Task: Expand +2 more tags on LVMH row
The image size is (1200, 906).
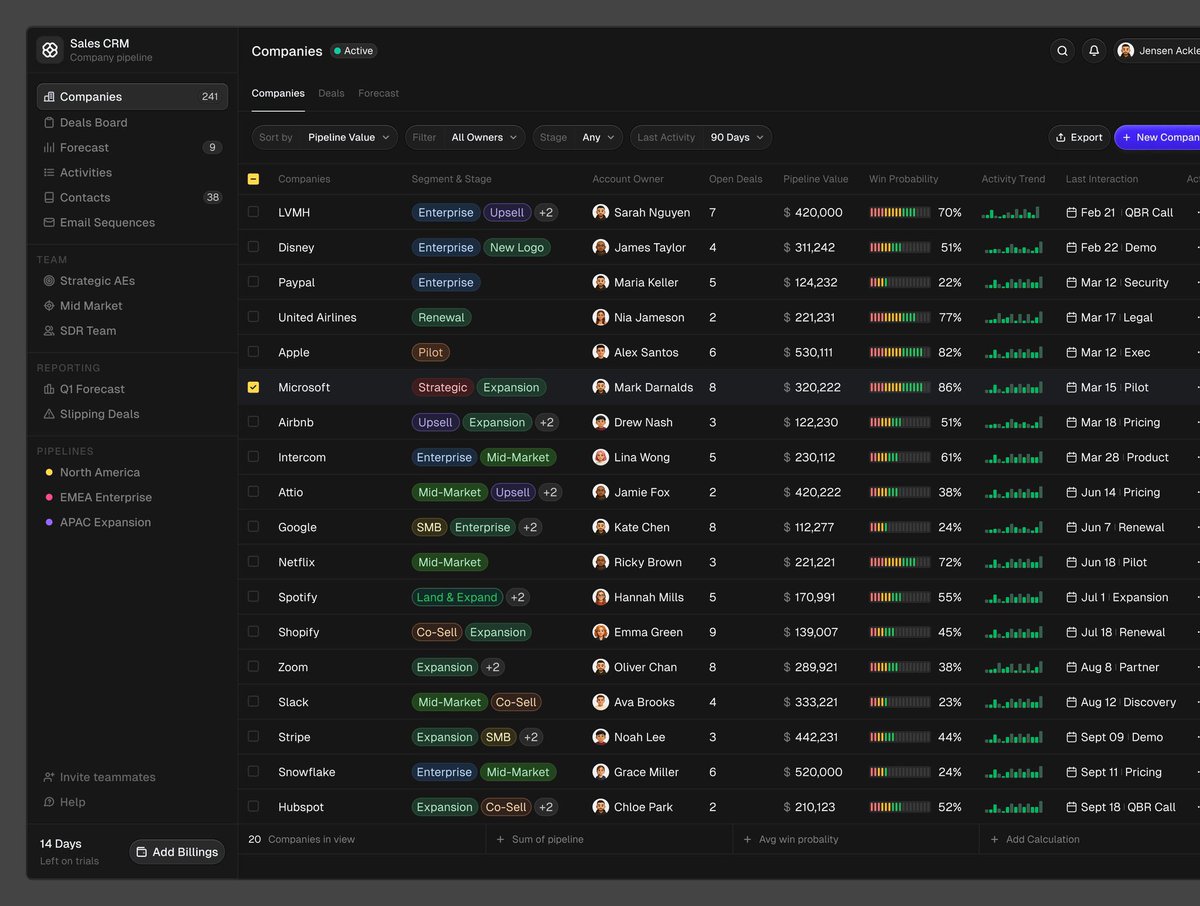Action: [x=546, y=212]
